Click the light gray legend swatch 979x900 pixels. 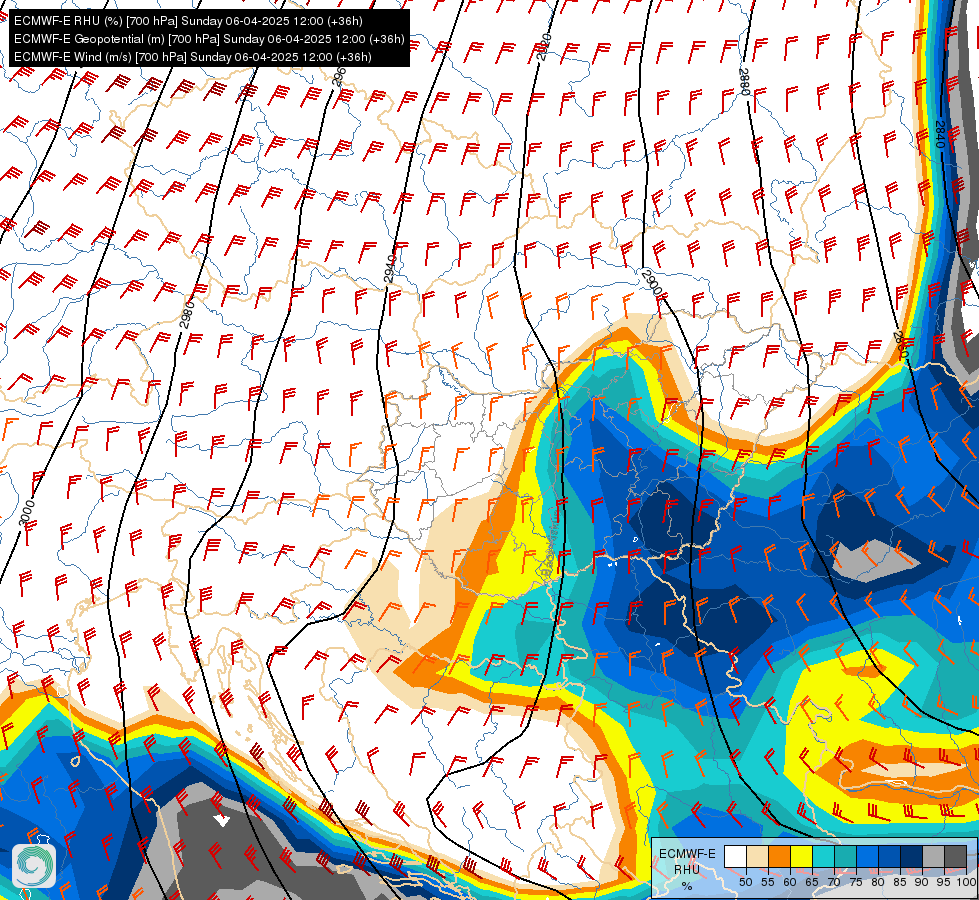(933, 856)
